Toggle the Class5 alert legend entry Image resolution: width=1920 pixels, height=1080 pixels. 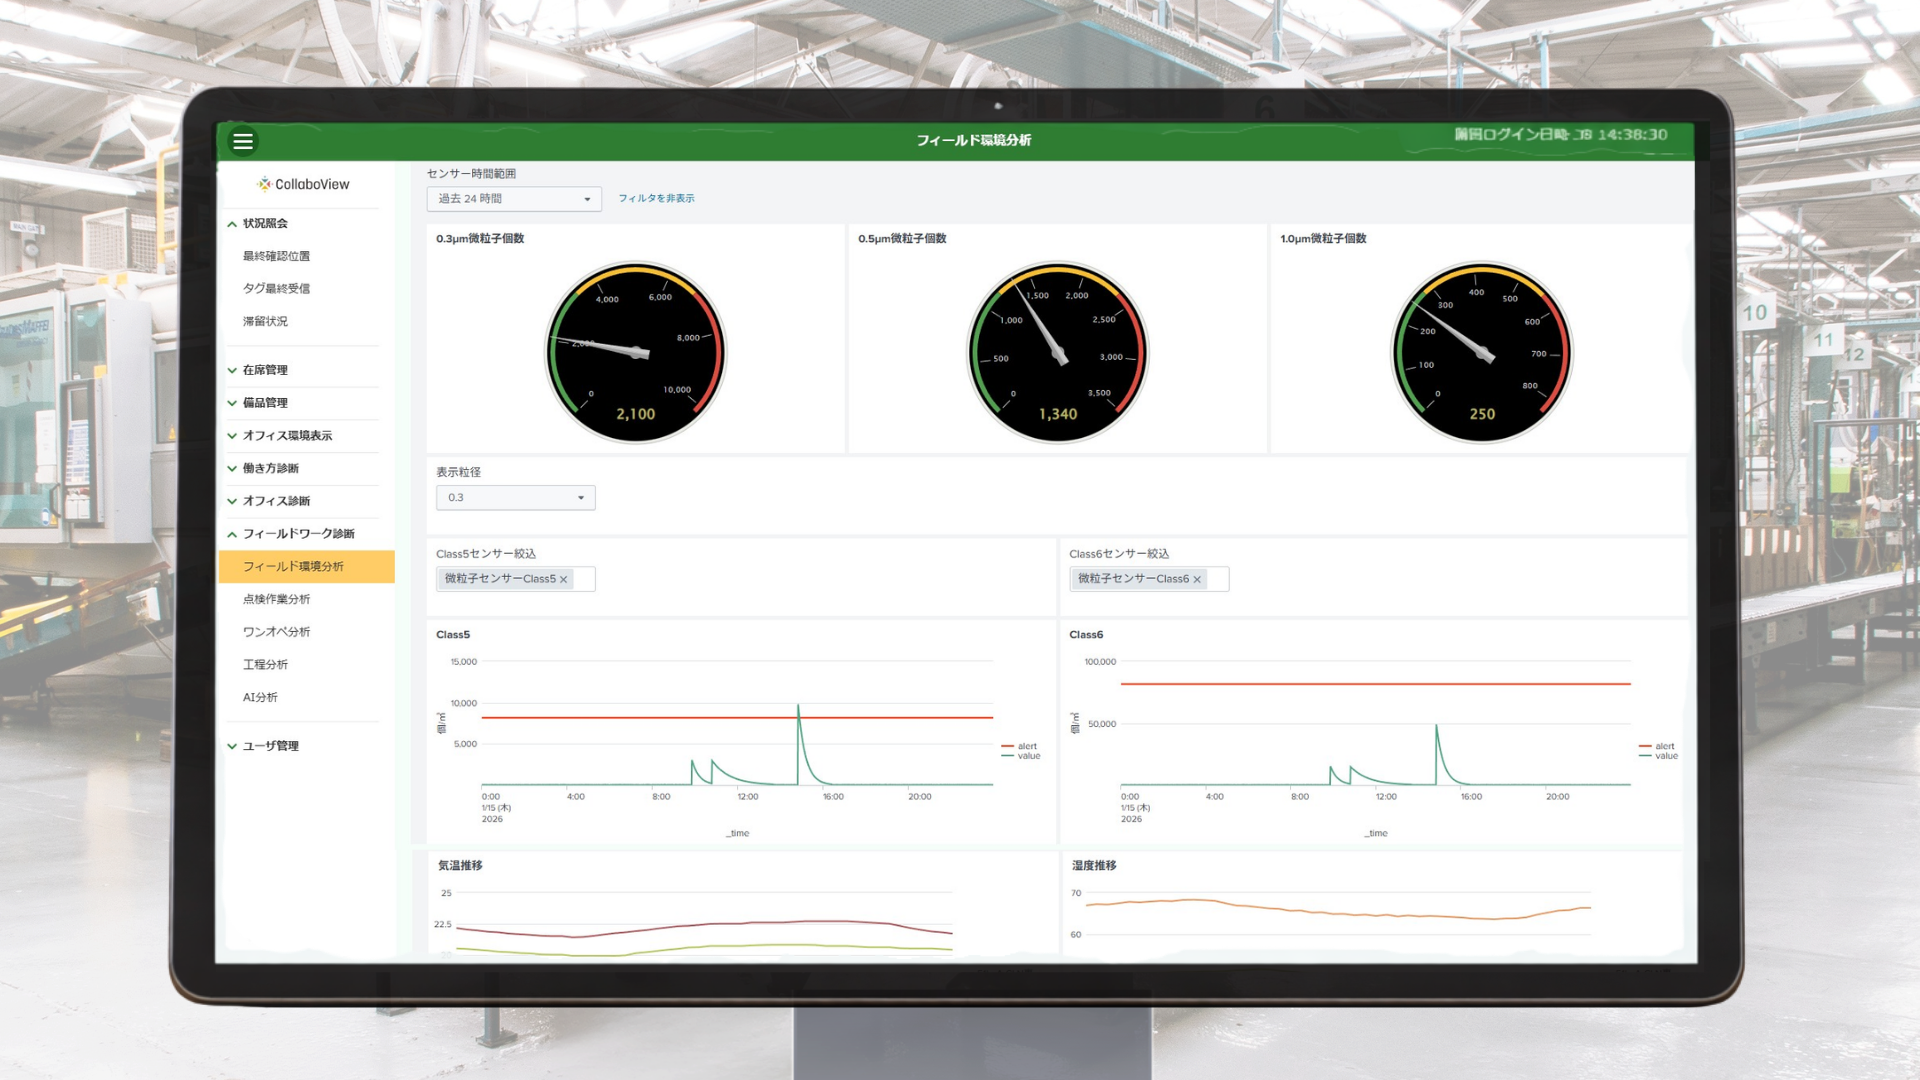[1026, 746]
